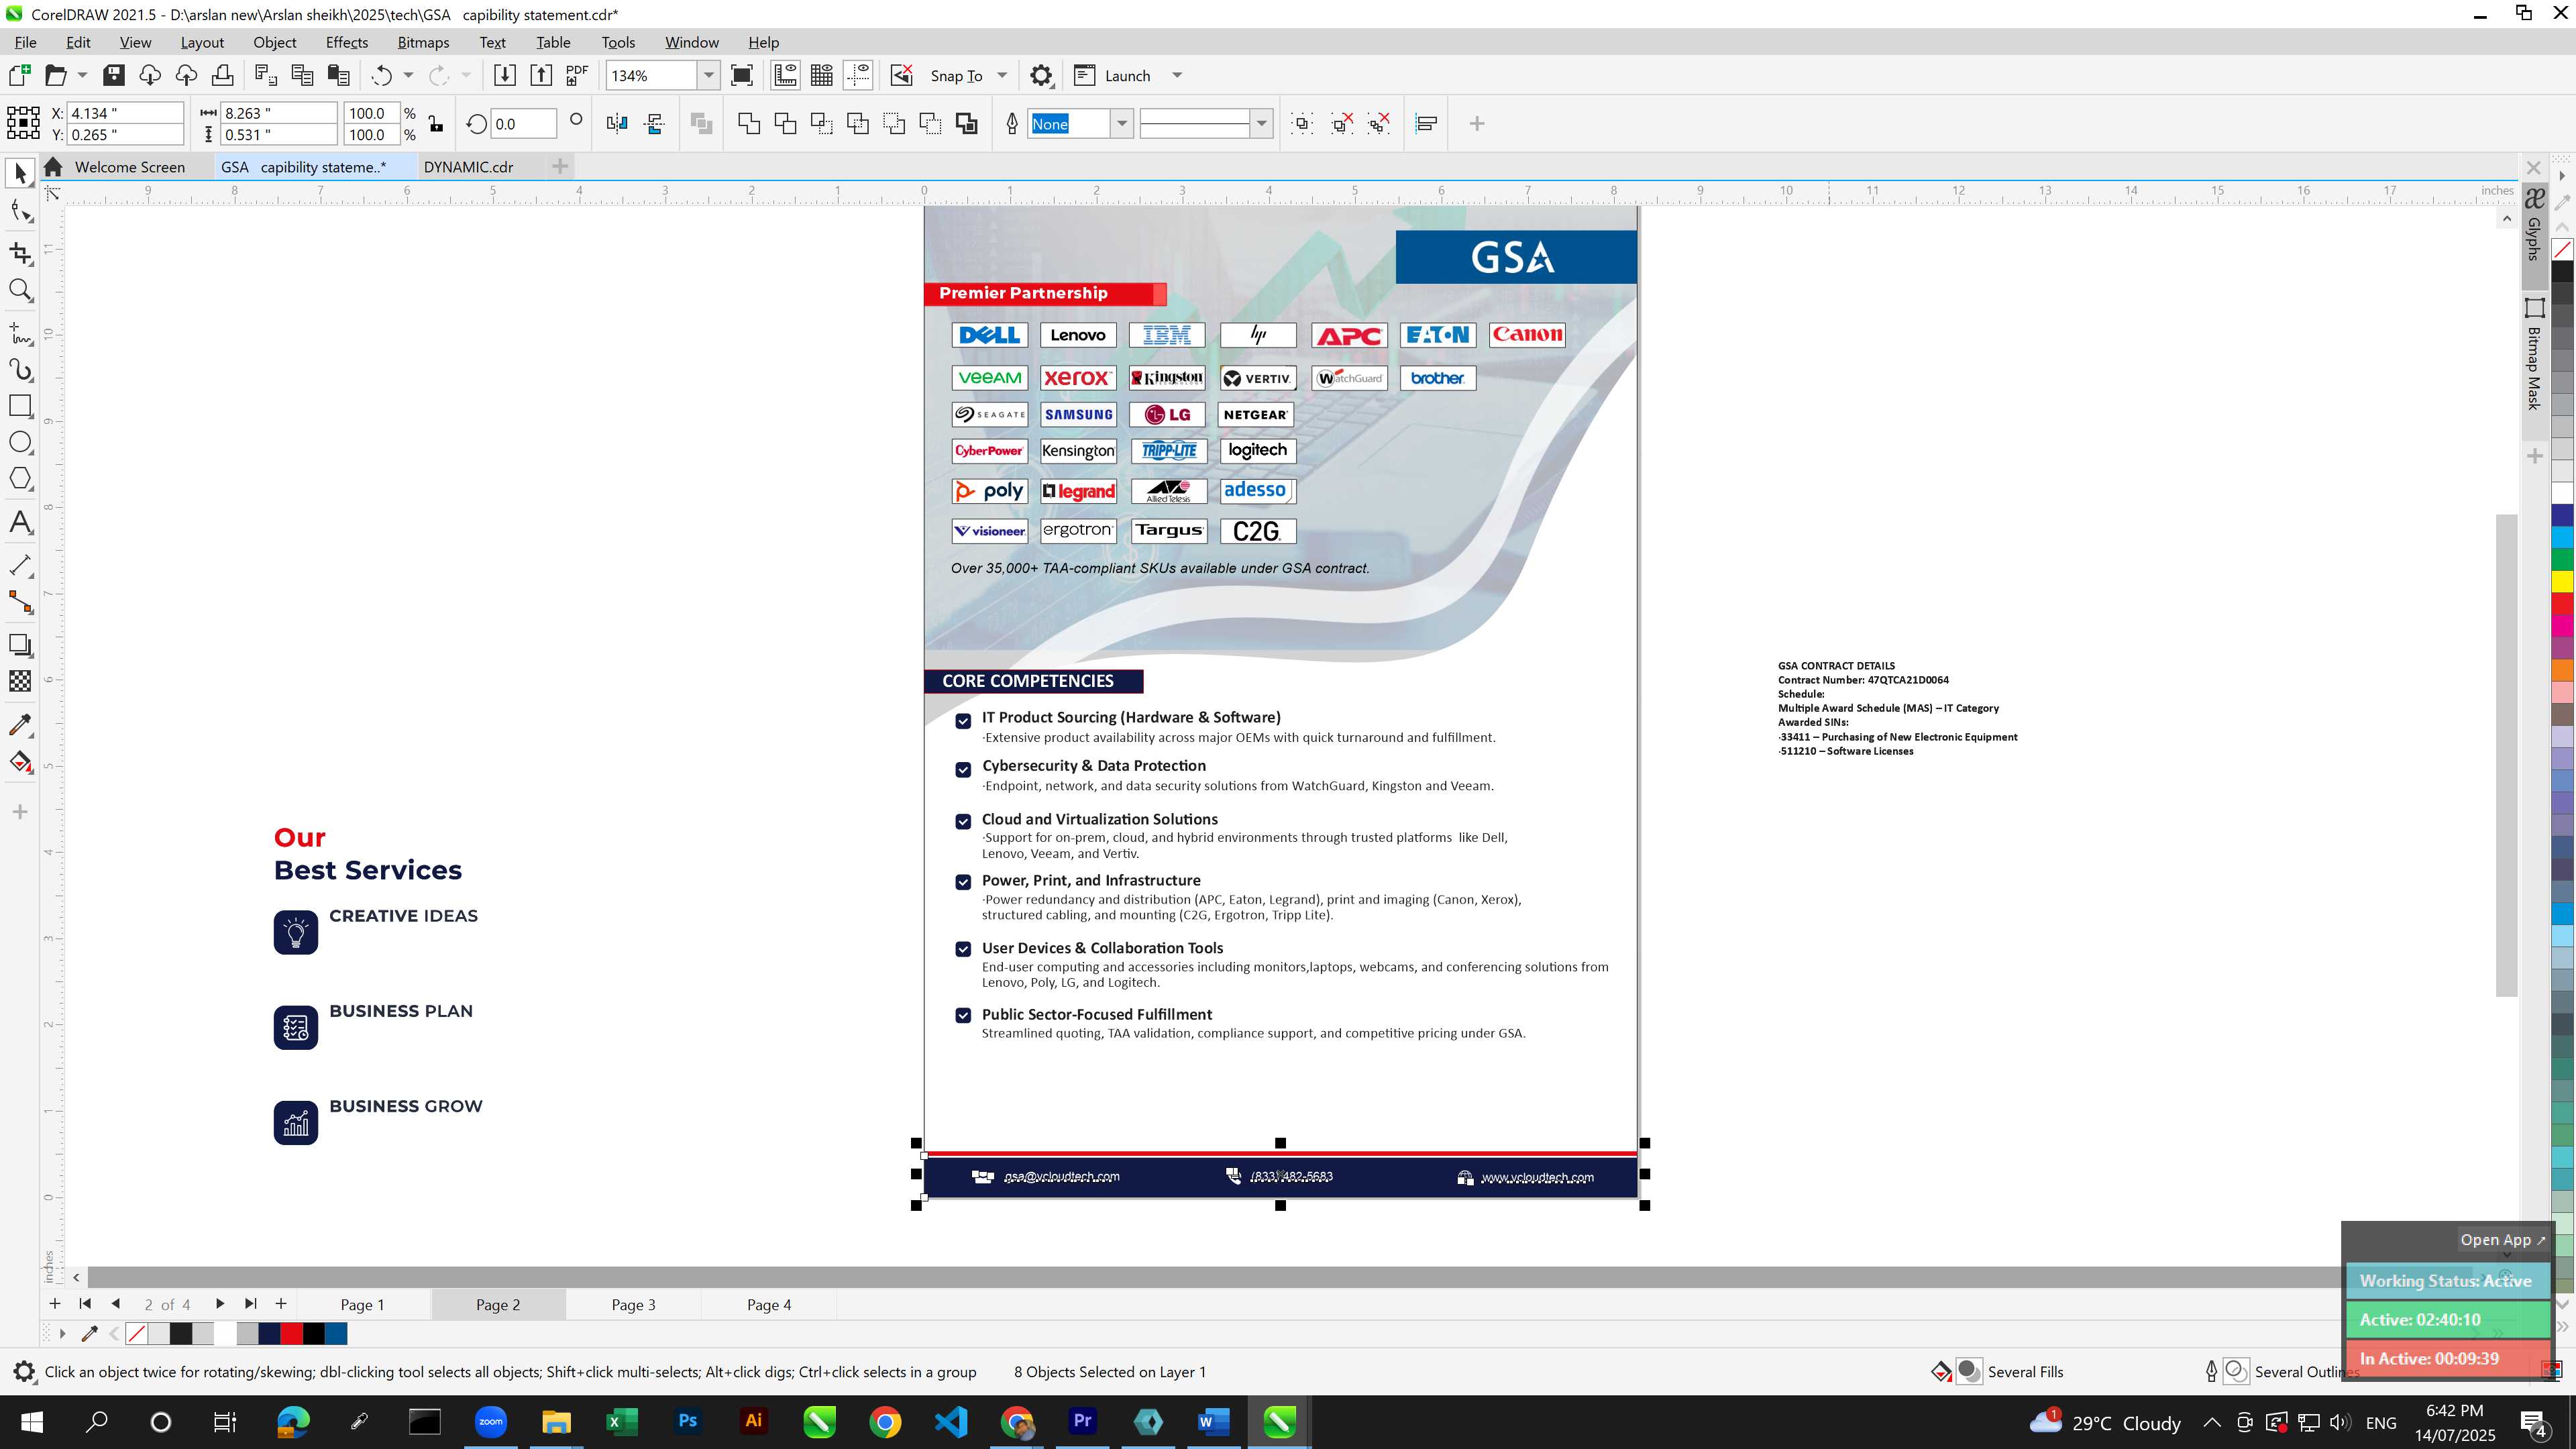
Task: Open the Effects menu
Action: point(347,42)
